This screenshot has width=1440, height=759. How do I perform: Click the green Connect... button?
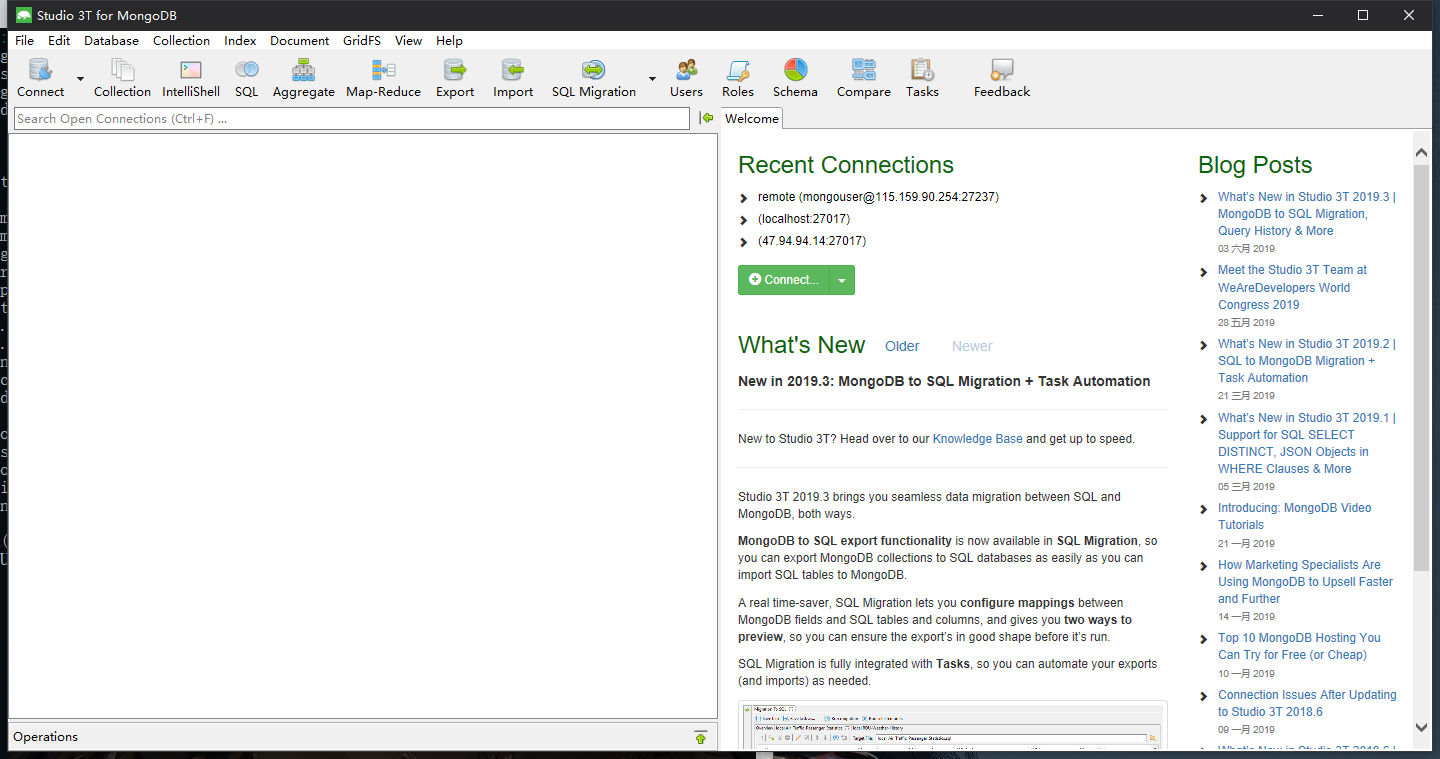click(784, 280)
